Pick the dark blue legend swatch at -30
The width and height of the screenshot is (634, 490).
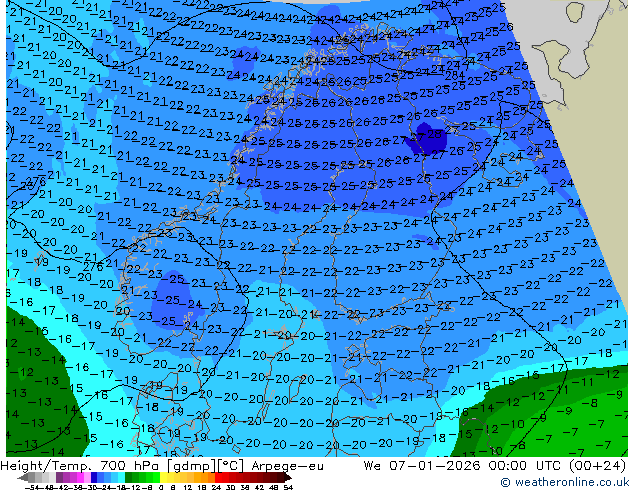click(x=94, y=478)
